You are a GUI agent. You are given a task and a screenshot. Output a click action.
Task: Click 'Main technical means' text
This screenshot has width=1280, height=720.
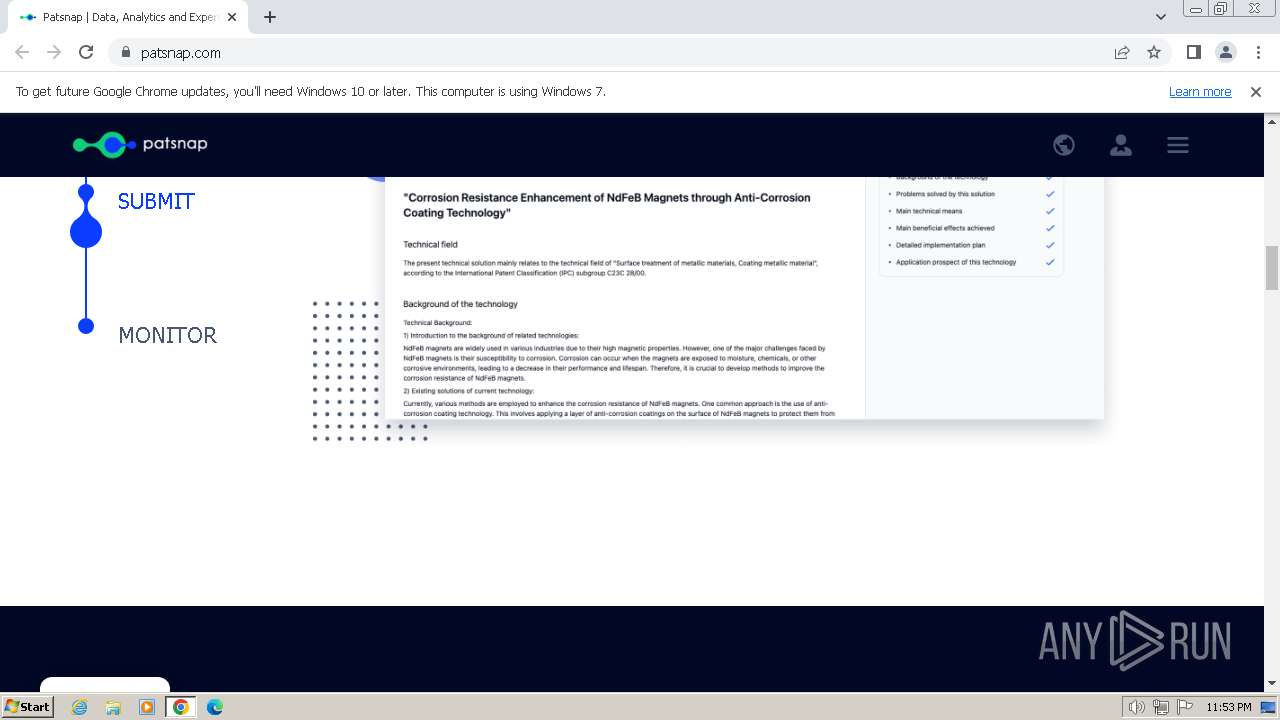(929, 211)
